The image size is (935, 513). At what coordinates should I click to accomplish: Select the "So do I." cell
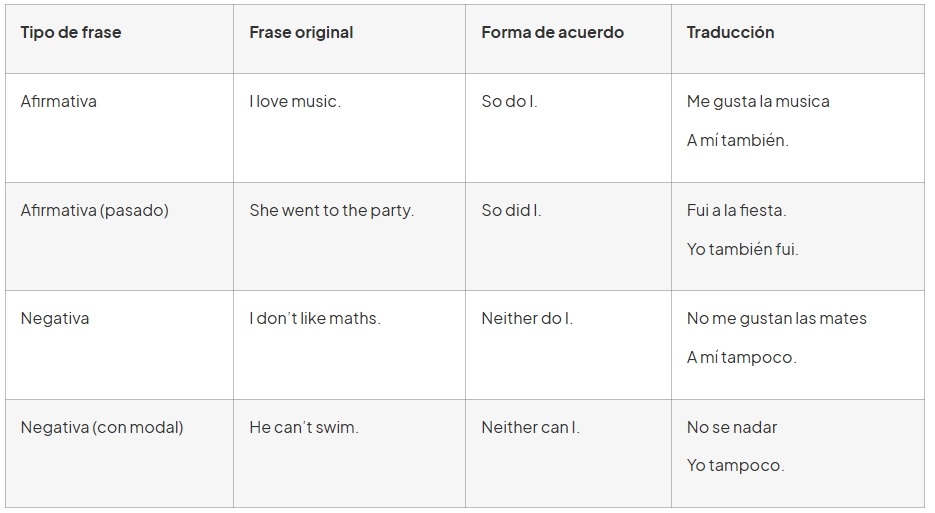(509, 101)
